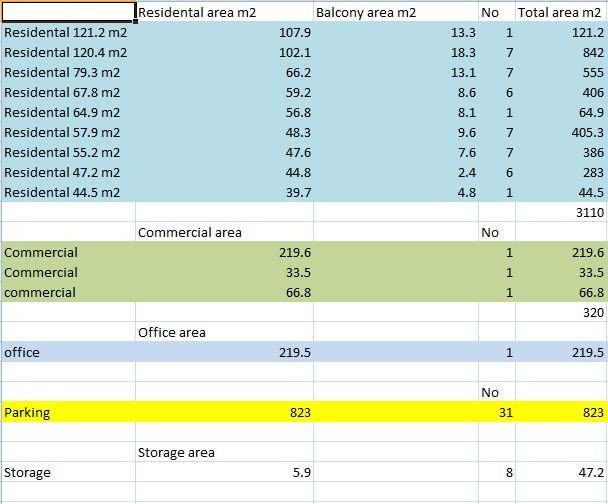Viewport: 608px width, 504px height.
Task: Select balcony area cell 8.6
Action: click(396, 93)
